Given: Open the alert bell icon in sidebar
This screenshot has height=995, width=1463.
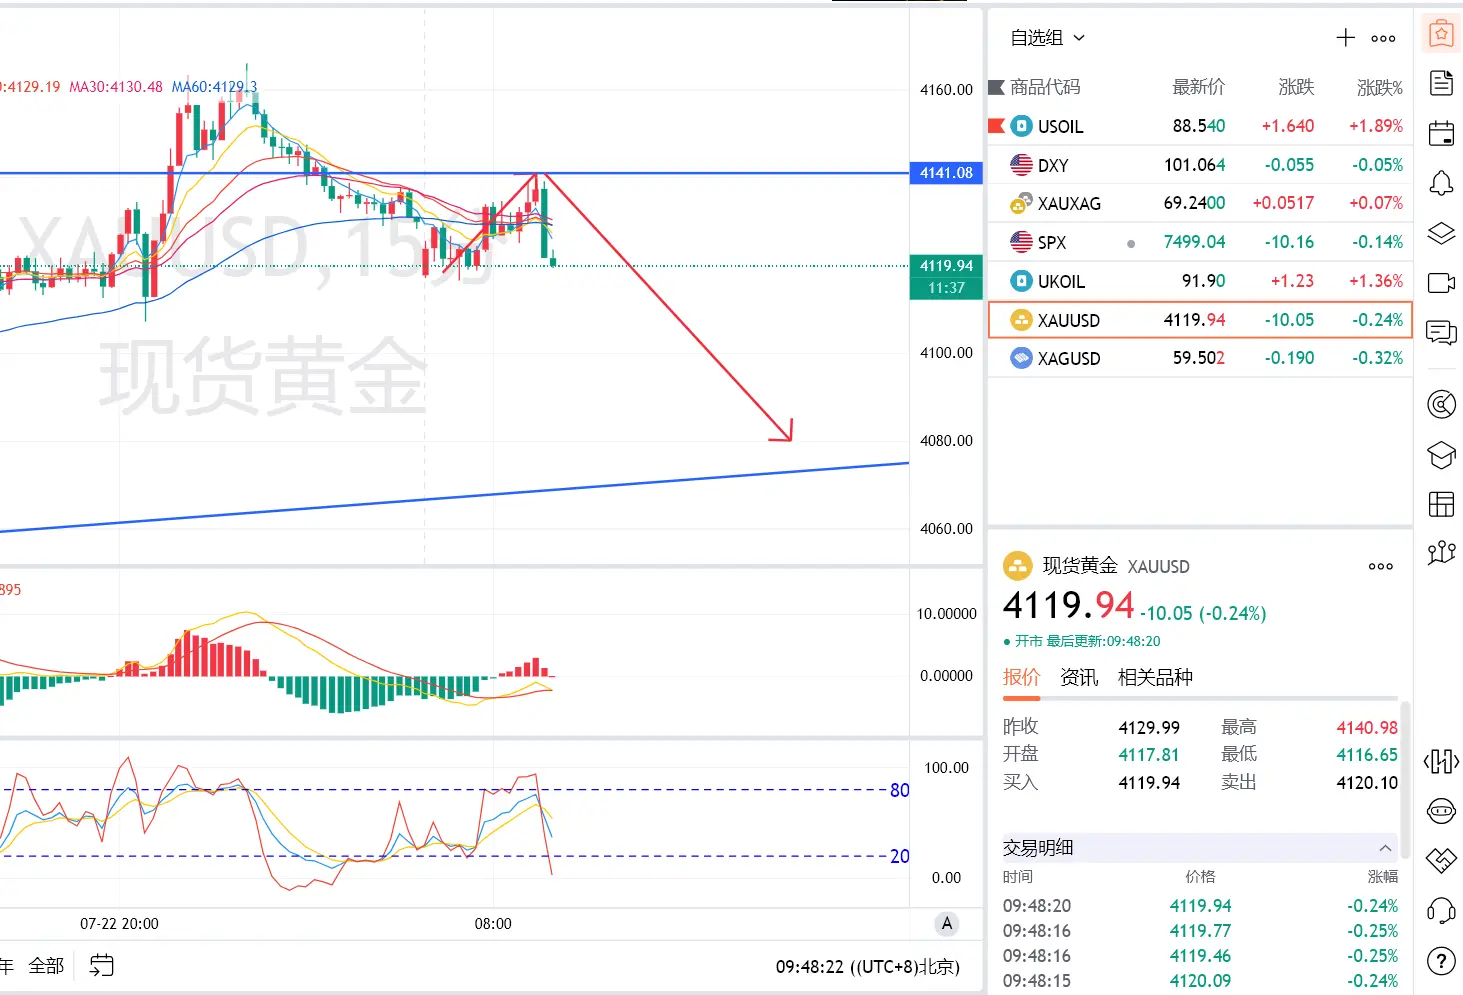Looking at the screenshot, I should 1441,183.
